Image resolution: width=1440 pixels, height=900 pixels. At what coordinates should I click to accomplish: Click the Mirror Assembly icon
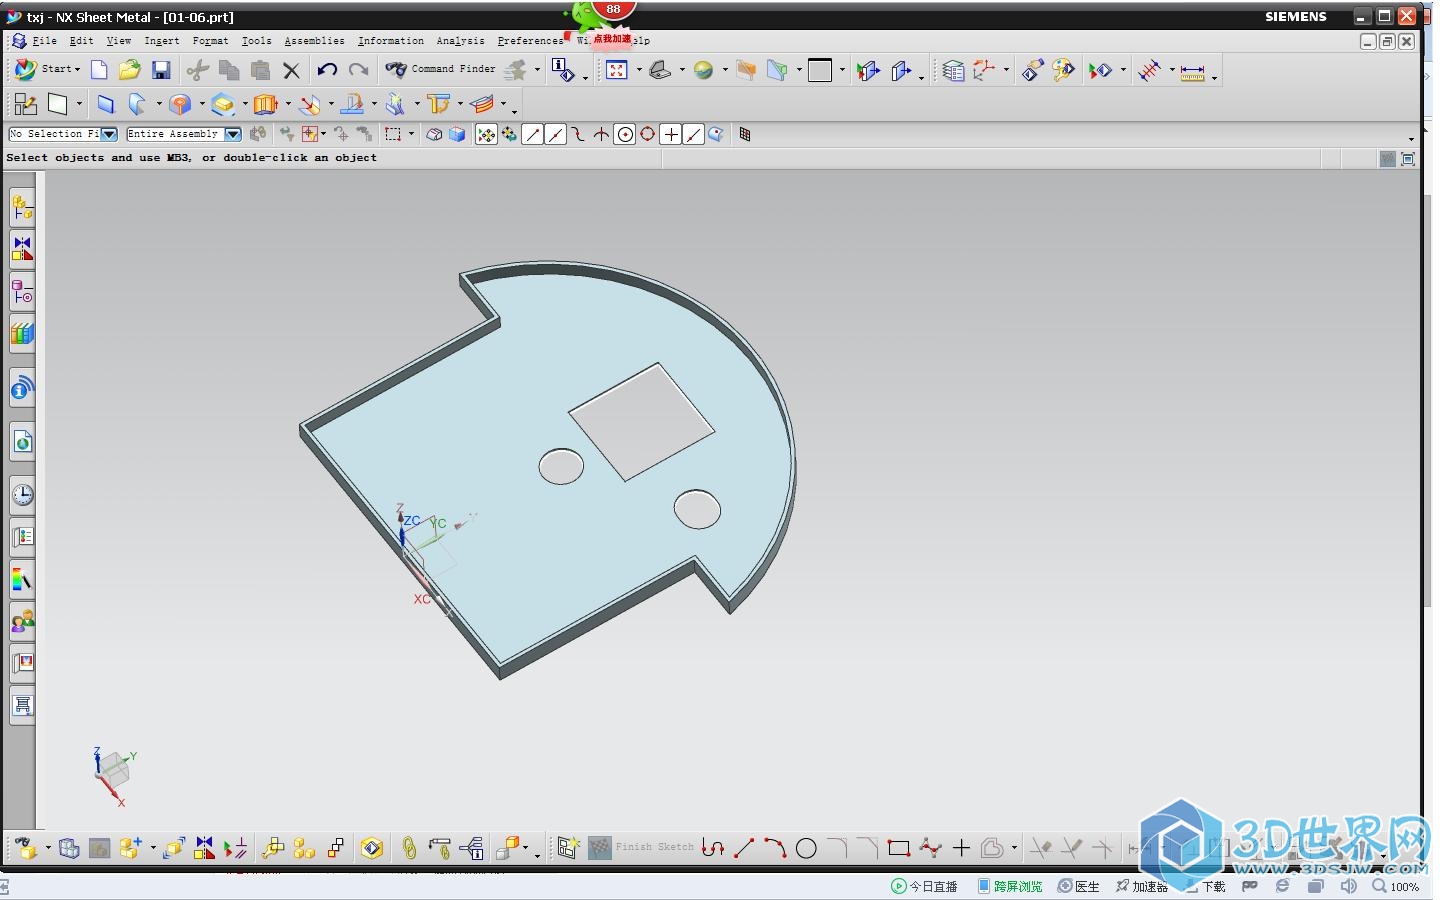point(204,848)
